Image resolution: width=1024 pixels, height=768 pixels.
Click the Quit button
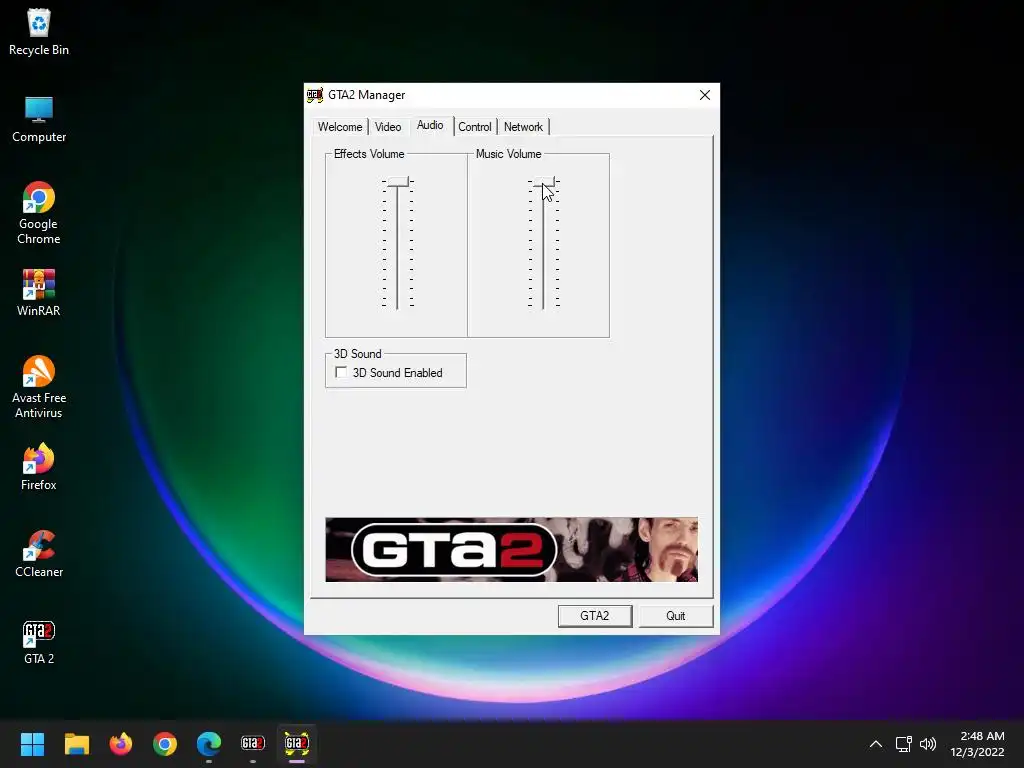click(675, 616)
